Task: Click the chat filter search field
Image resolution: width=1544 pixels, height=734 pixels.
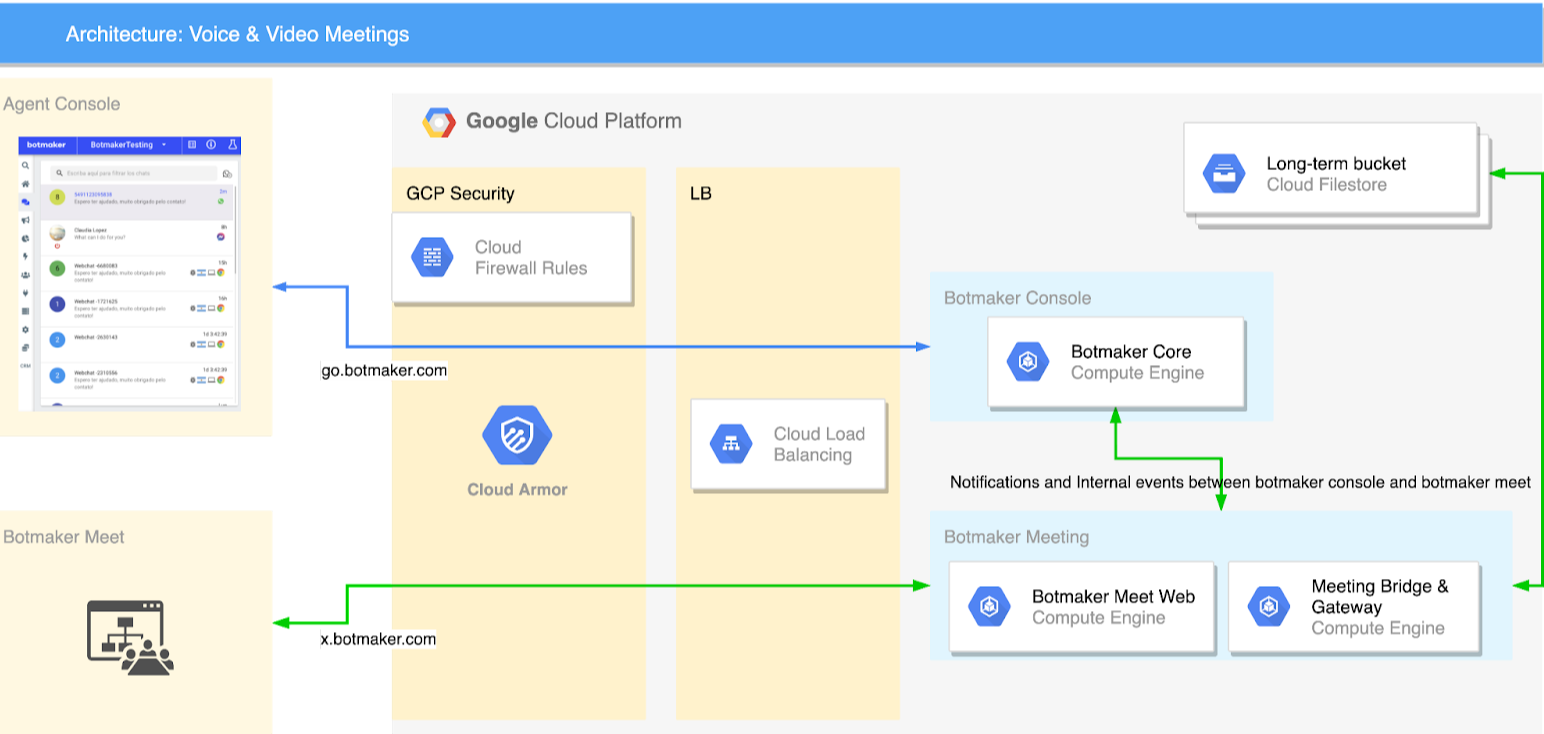Action: click(x=133, y=173)
